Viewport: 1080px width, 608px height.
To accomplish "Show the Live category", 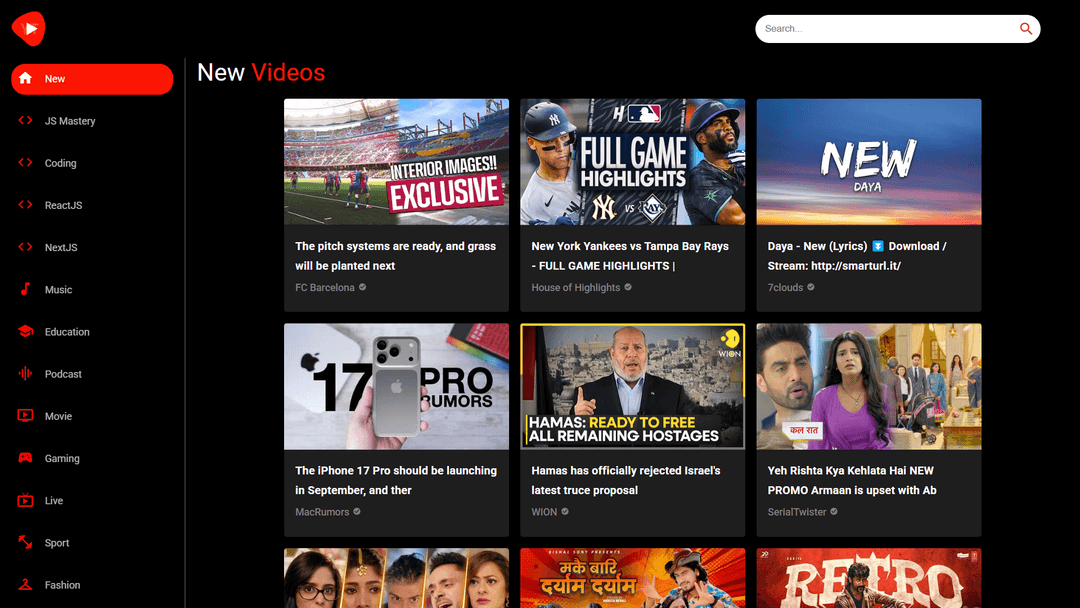I will 54,501.
